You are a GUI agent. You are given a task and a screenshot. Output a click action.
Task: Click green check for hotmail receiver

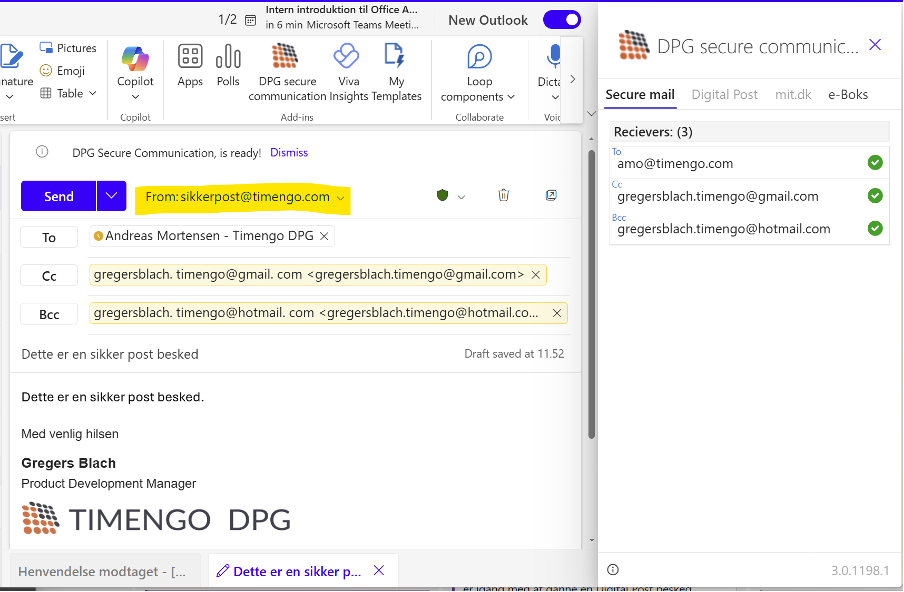875,228
